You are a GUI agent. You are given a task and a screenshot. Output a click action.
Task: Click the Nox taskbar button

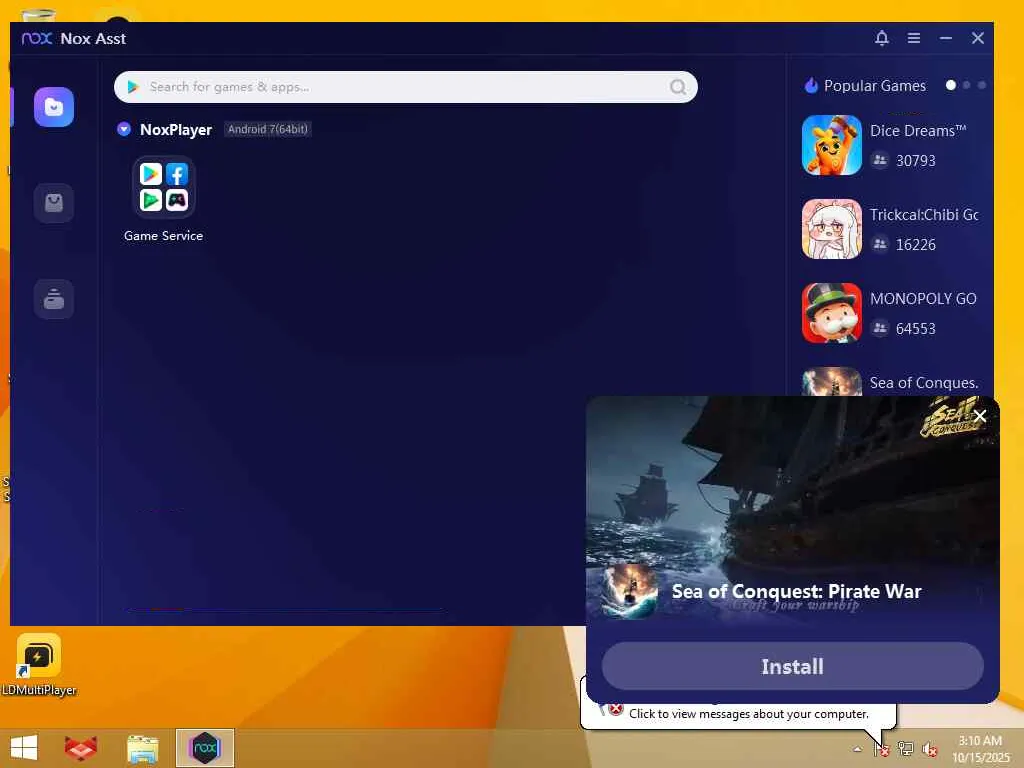205,748
